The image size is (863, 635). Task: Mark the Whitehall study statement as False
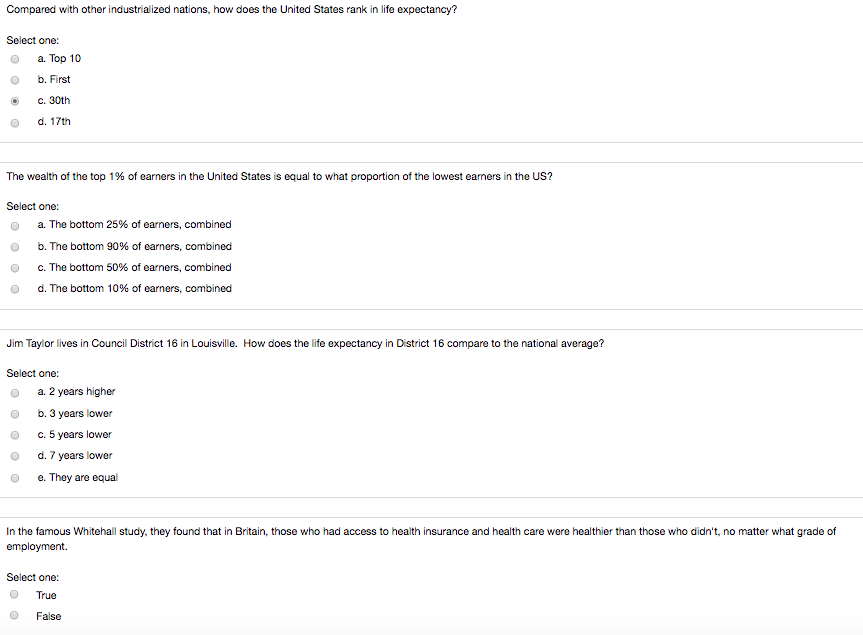coord(15,616)
